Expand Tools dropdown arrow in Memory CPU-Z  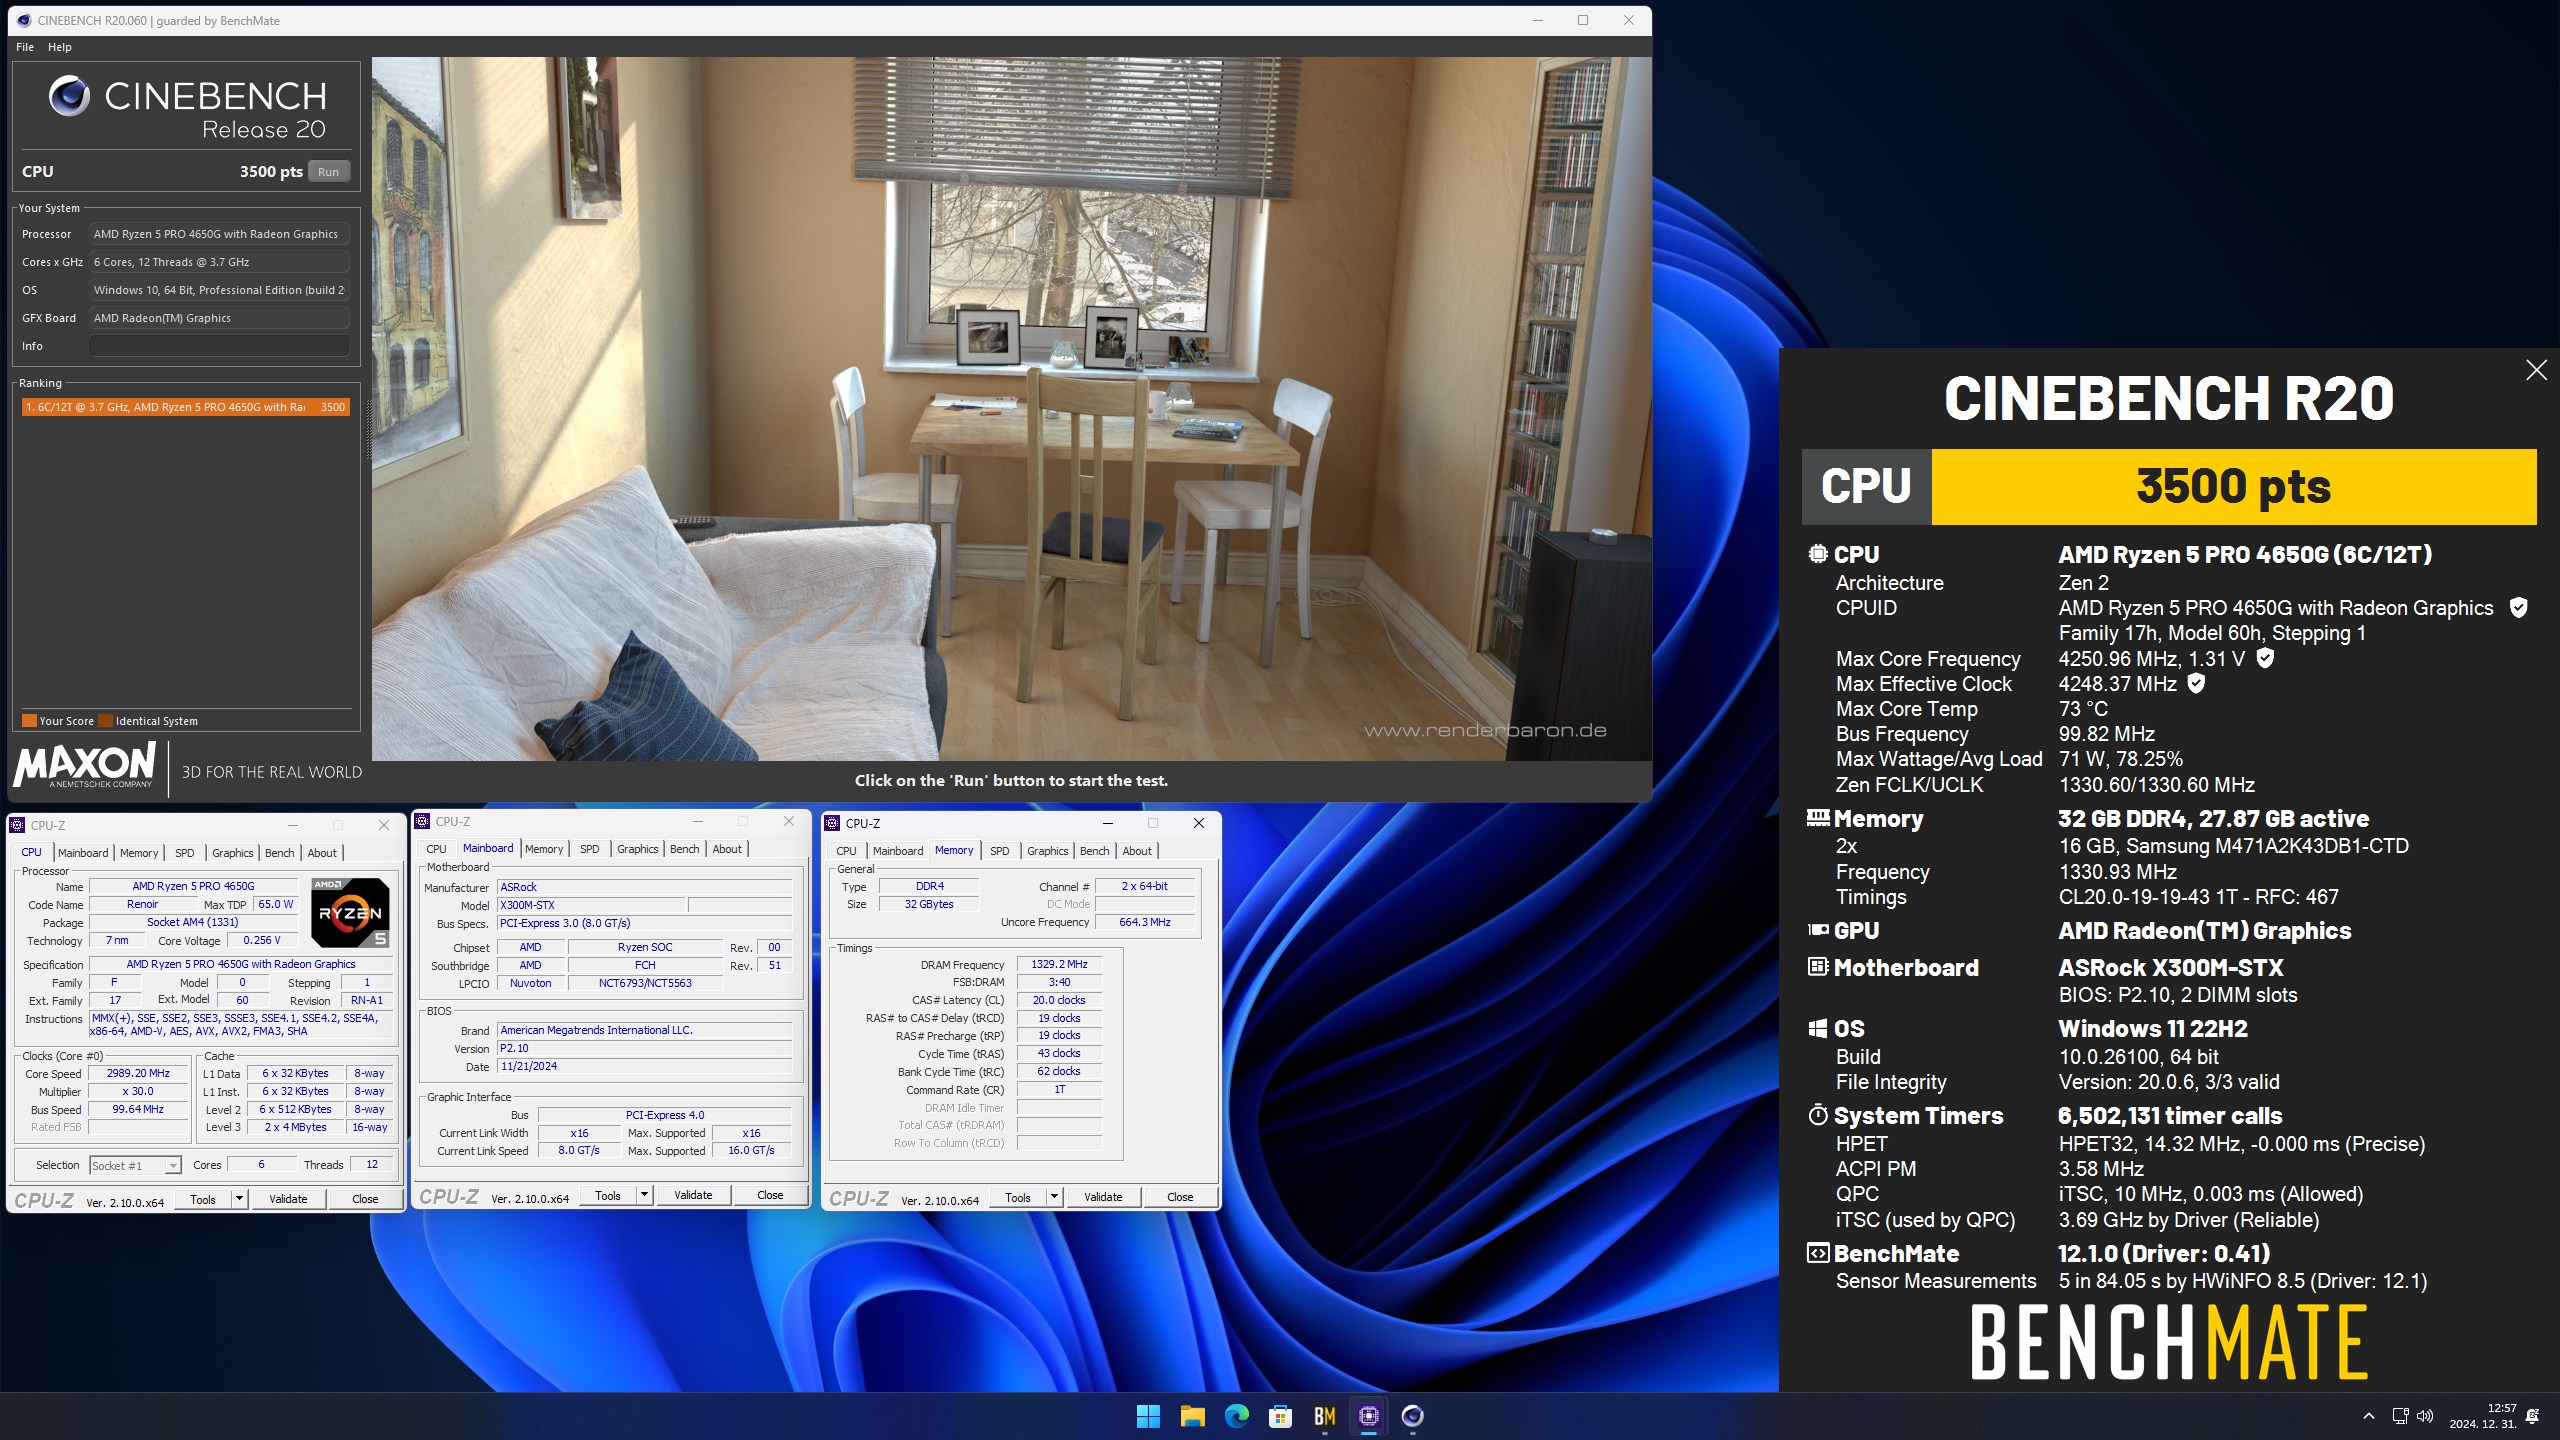pos(1055,1197)
